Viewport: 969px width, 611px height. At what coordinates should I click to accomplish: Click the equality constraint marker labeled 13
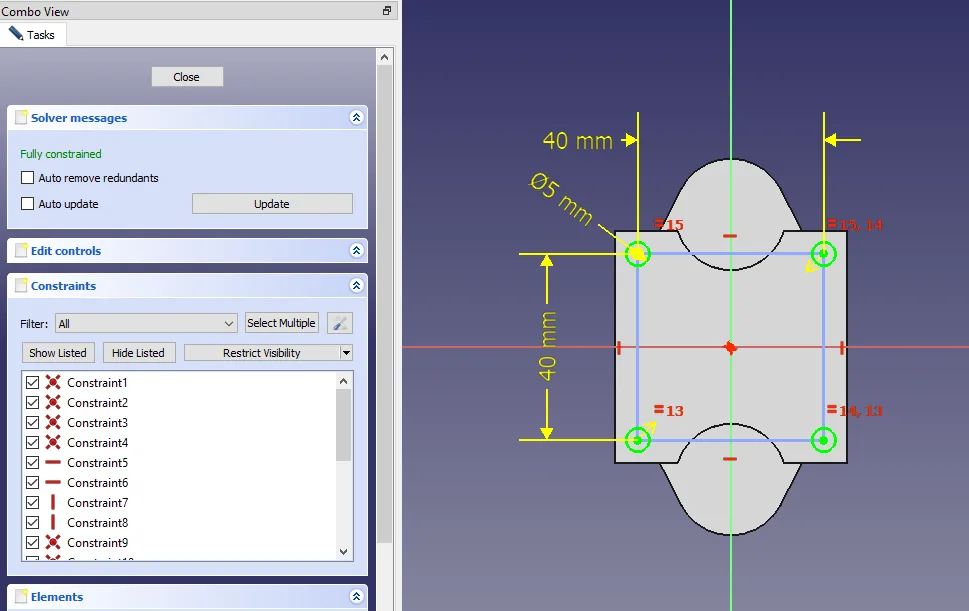tap(668, 410)
